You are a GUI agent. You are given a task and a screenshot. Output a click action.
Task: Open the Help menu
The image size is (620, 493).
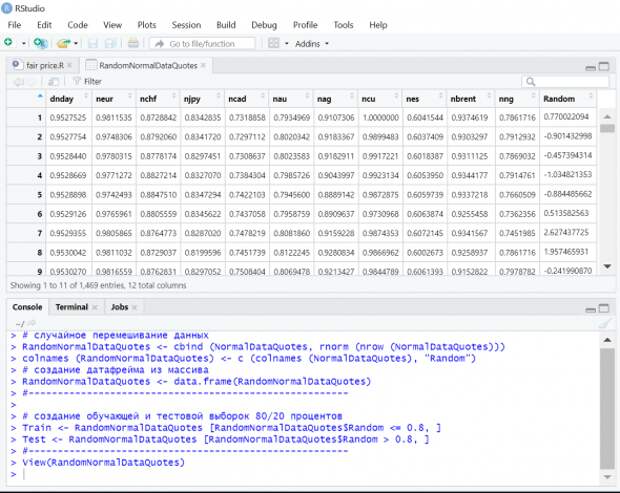(x=378, y=25)
